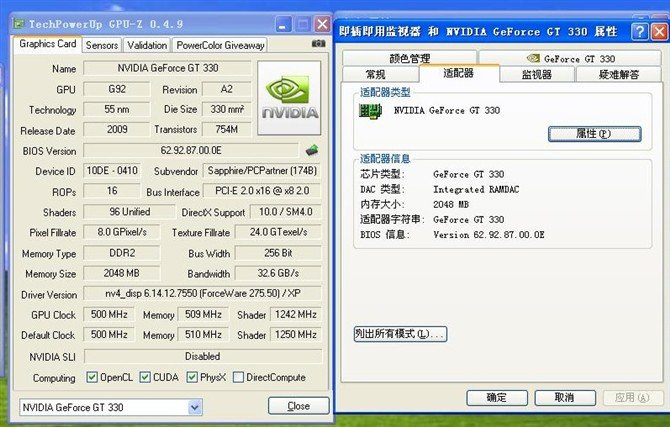670x427 pixels.
Task: Click the Shaders value 96 Unified
Action: point(129,212)
